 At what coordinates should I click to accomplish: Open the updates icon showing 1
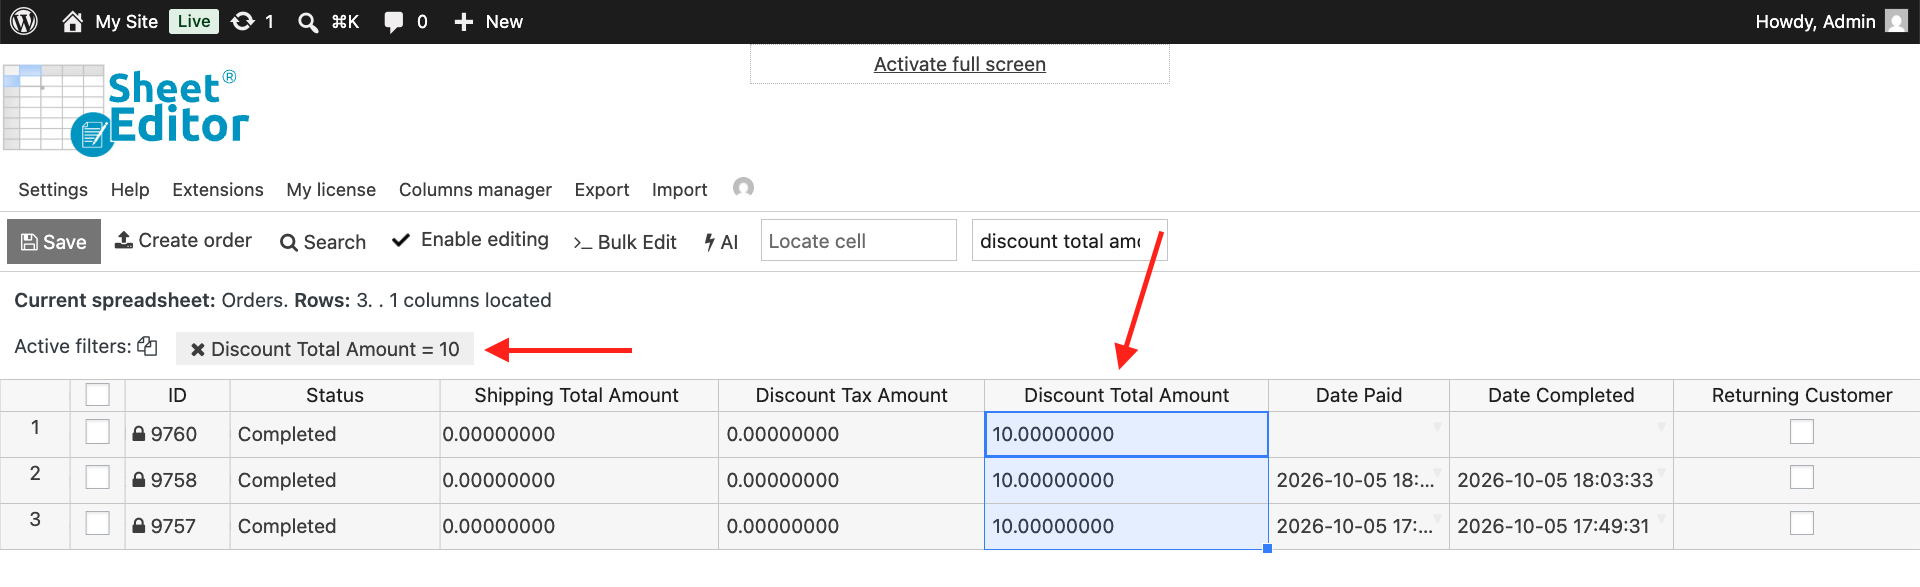[242, 21]
